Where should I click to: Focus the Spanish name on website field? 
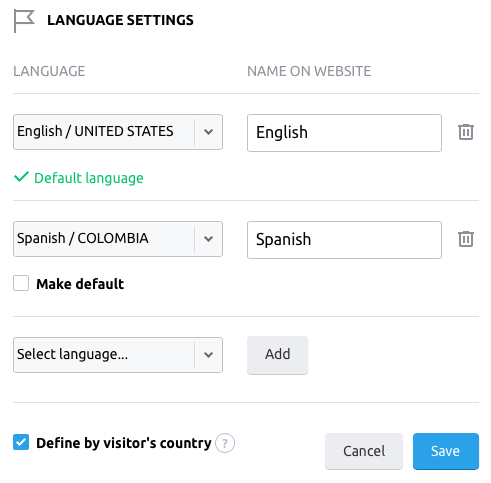tap(344, 240)
